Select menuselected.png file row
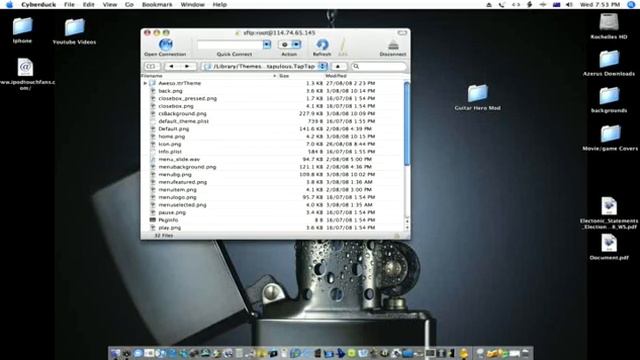Viewport: 640px width, 360px height. click(x=272, y=205)
